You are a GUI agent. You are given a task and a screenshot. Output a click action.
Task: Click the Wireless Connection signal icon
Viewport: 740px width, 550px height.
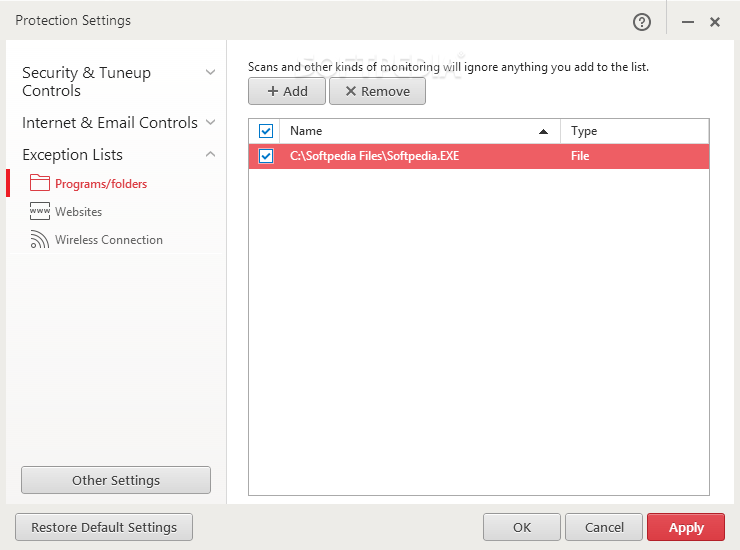(40, 239)
